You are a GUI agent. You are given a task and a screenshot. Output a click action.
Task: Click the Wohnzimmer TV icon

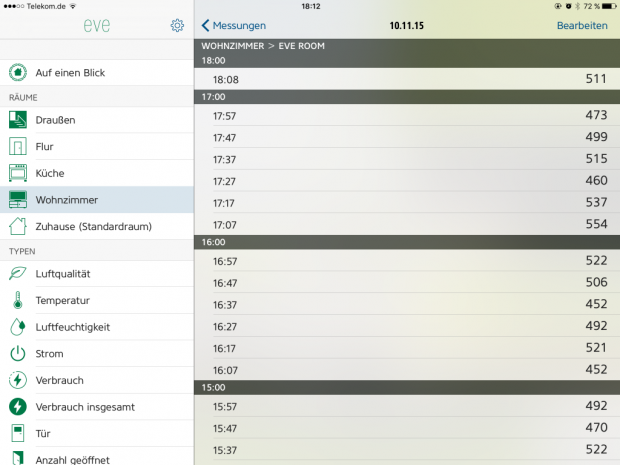coord(18,199)
